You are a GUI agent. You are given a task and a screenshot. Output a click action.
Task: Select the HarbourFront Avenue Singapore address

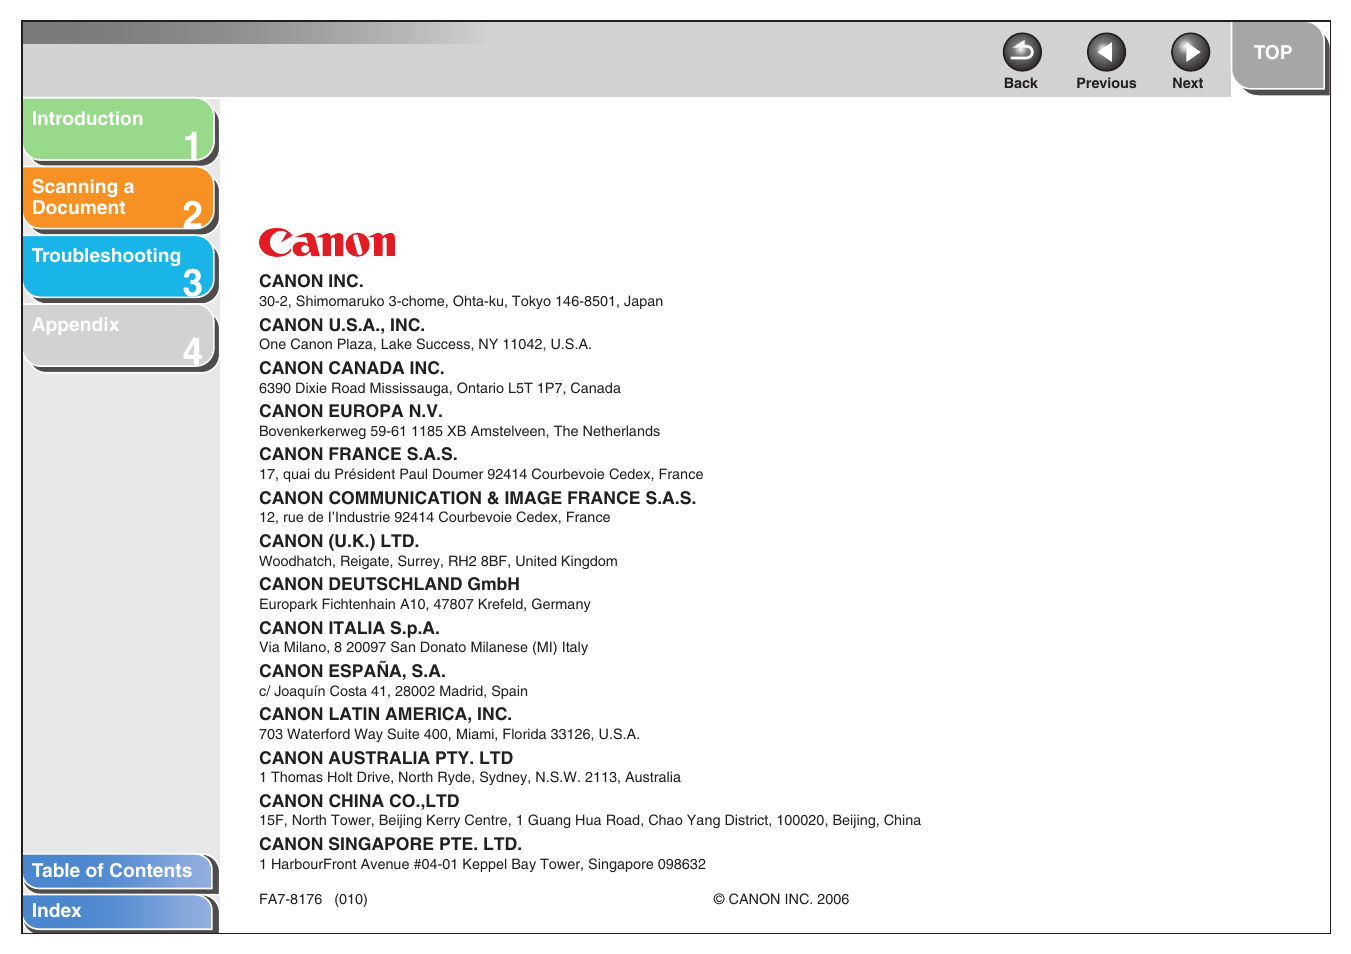click(482, 864)
